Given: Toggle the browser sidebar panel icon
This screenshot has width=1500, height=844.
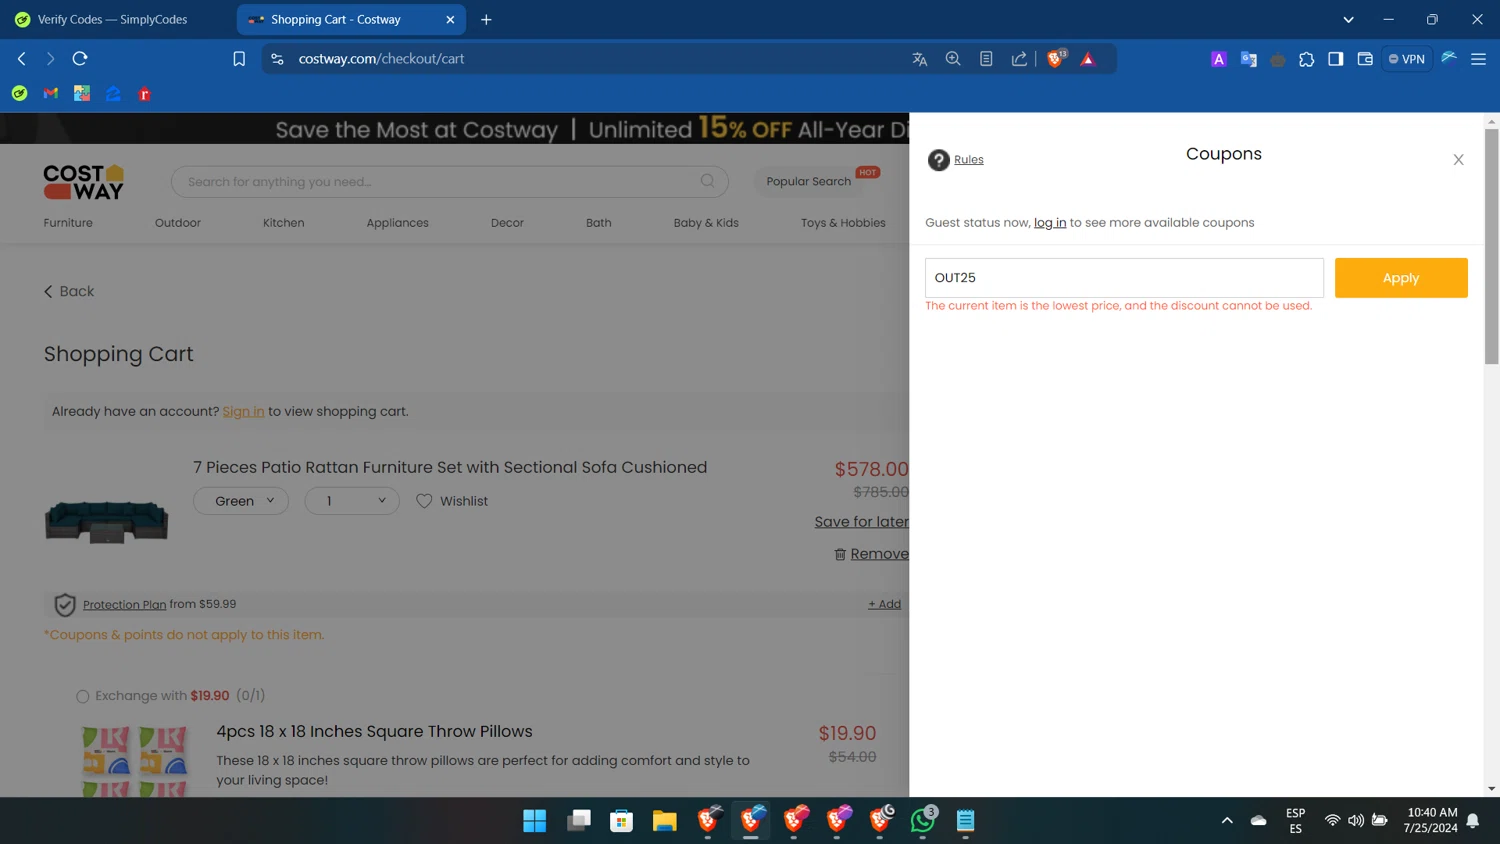Looking at the screenshot, I should [x=1335, y=59].
